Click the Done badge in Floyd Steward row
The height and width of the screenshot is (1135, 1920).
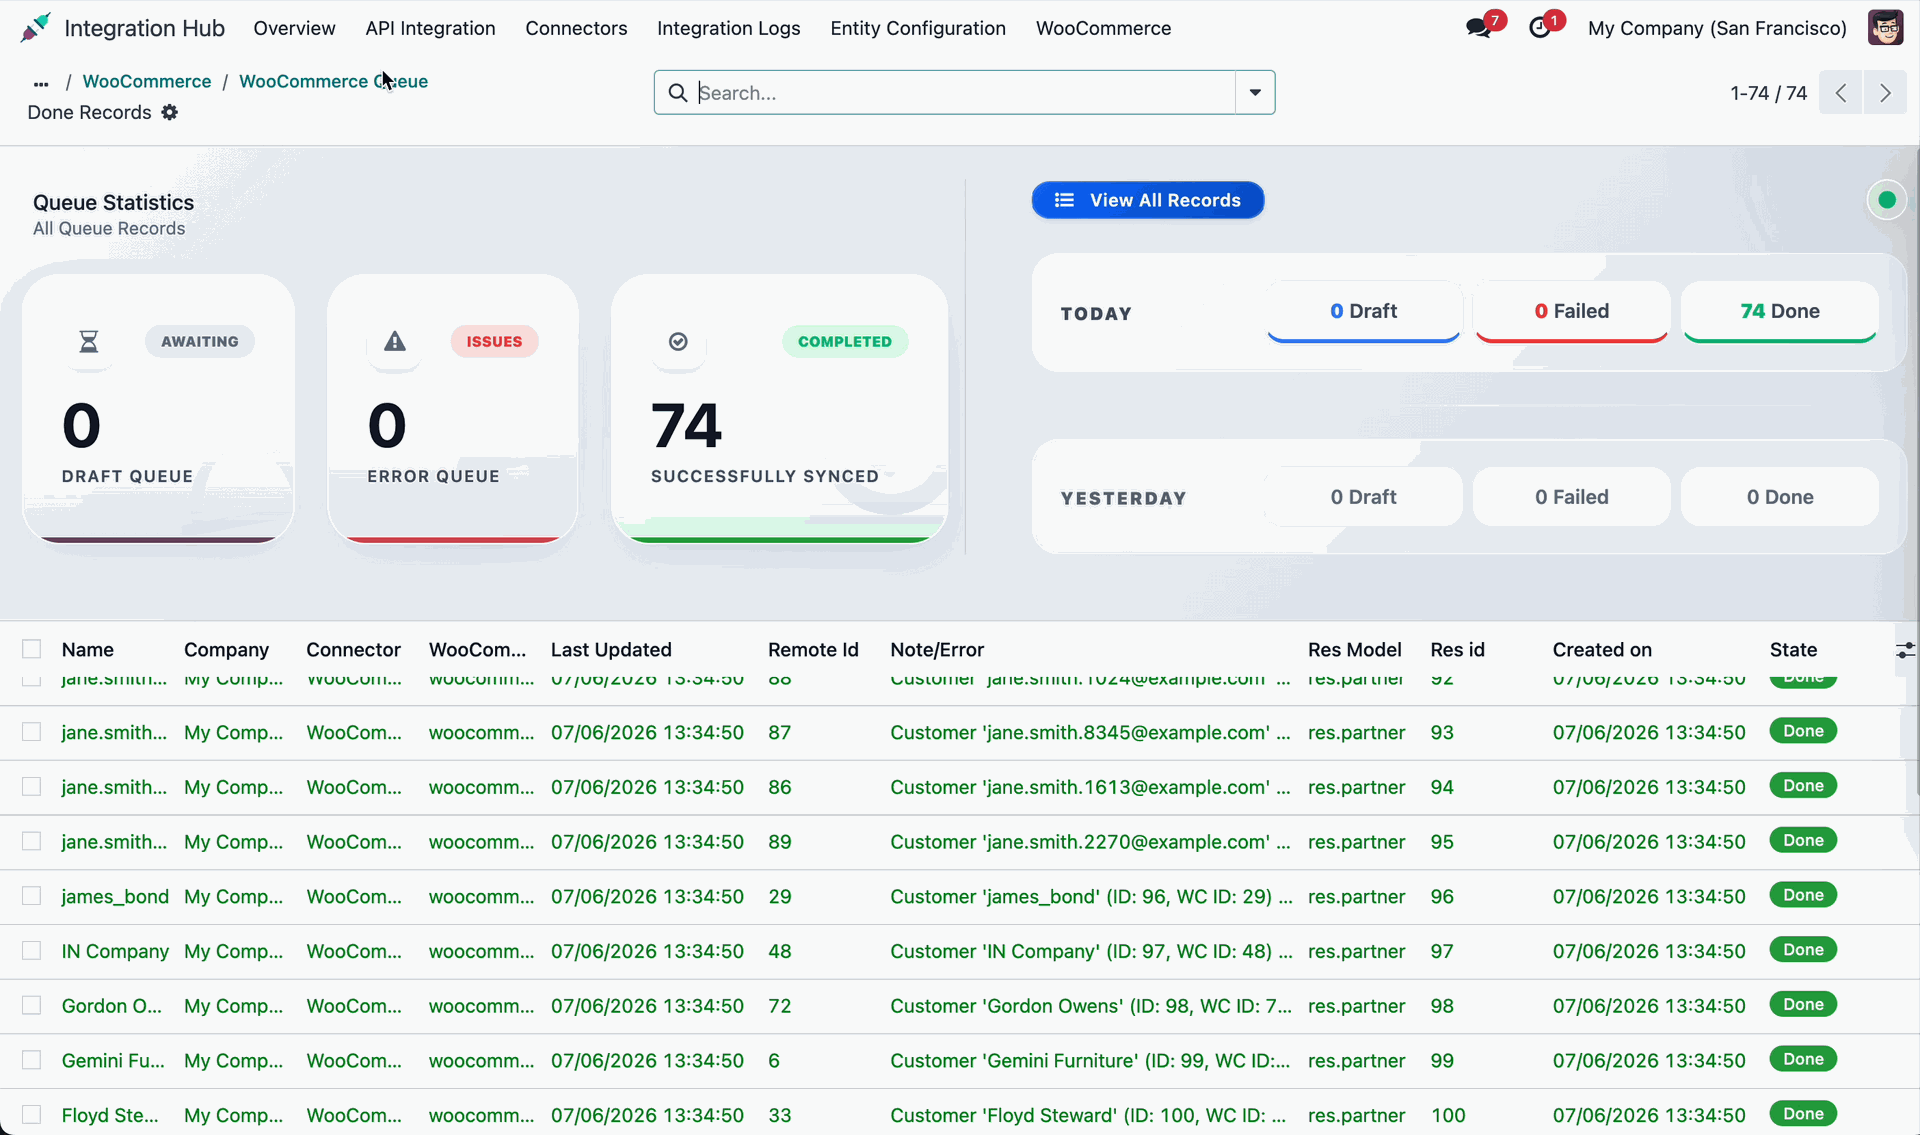click(1803, 1113)
